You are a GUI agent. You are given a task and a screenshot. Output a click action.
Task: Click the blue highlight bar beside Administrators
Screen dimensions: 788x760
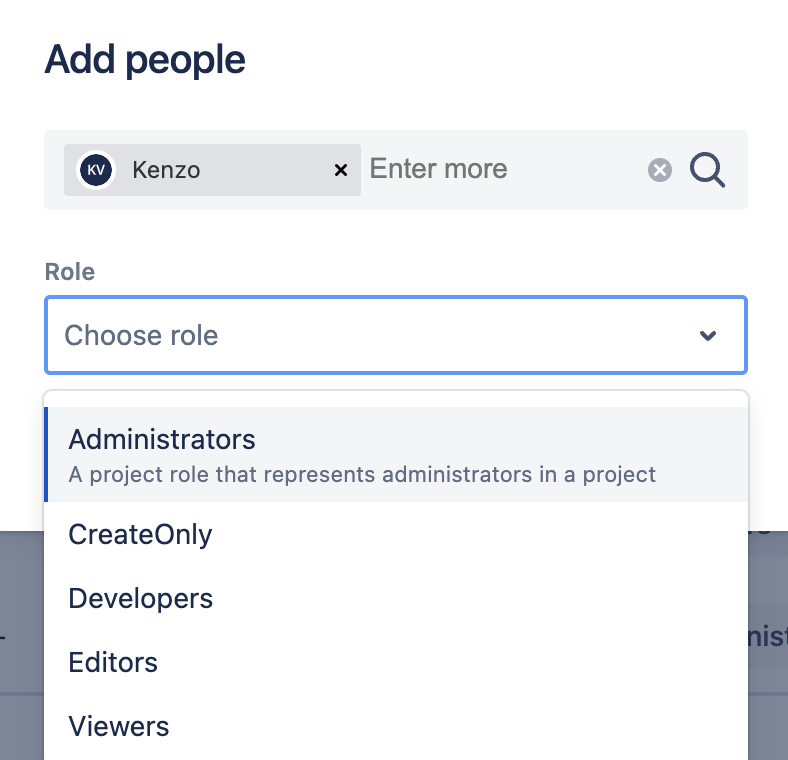46,454
